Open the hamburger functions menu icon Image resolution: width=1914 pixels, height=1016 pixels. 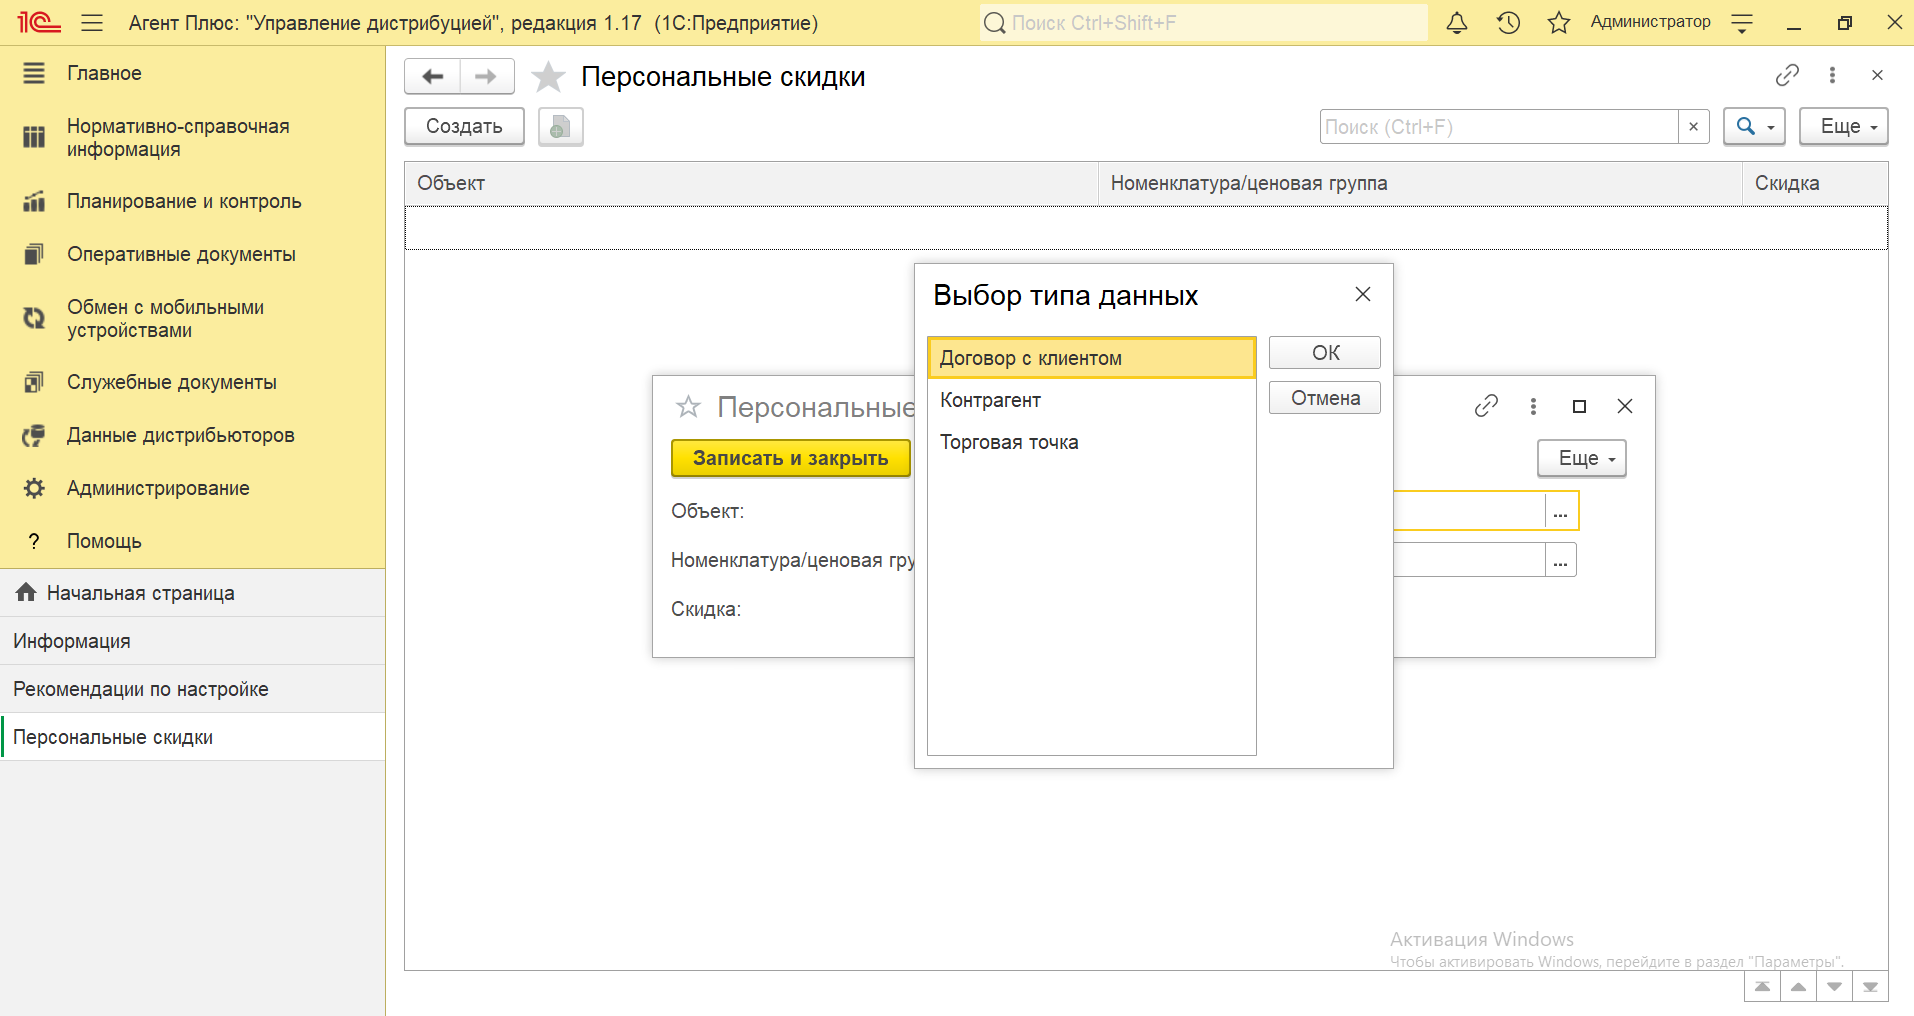(x=92, y=23)
